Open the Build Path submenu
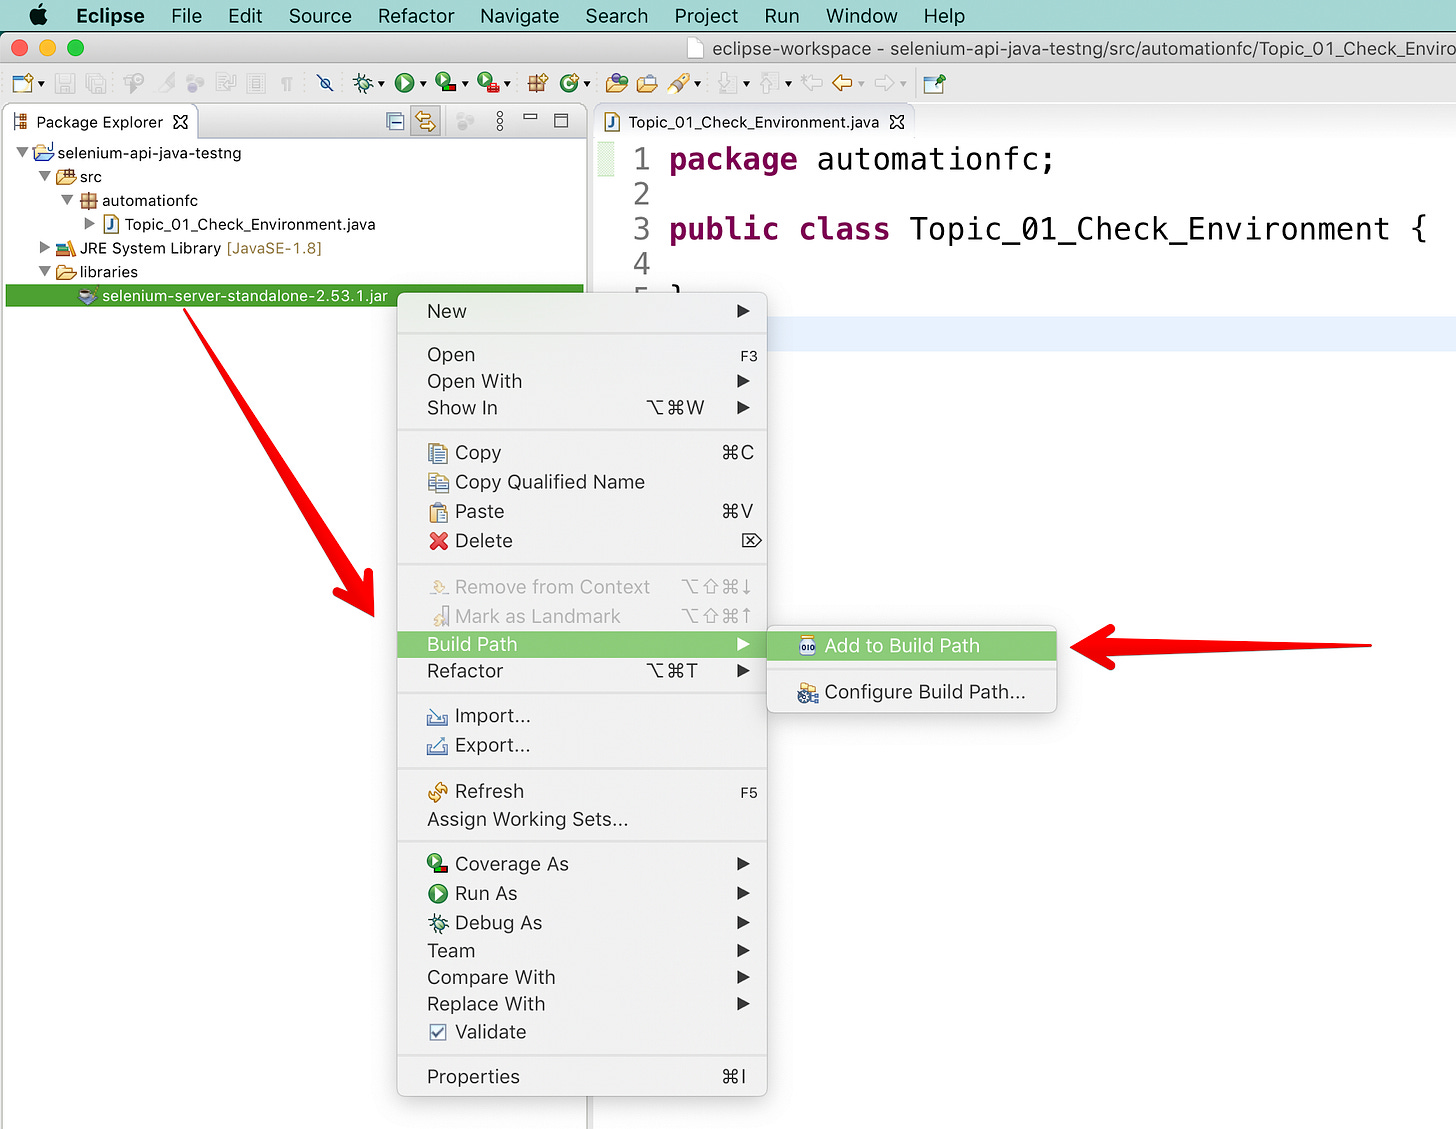The height and width of the screenshot is (1129, 1456). tap(582, 644)
